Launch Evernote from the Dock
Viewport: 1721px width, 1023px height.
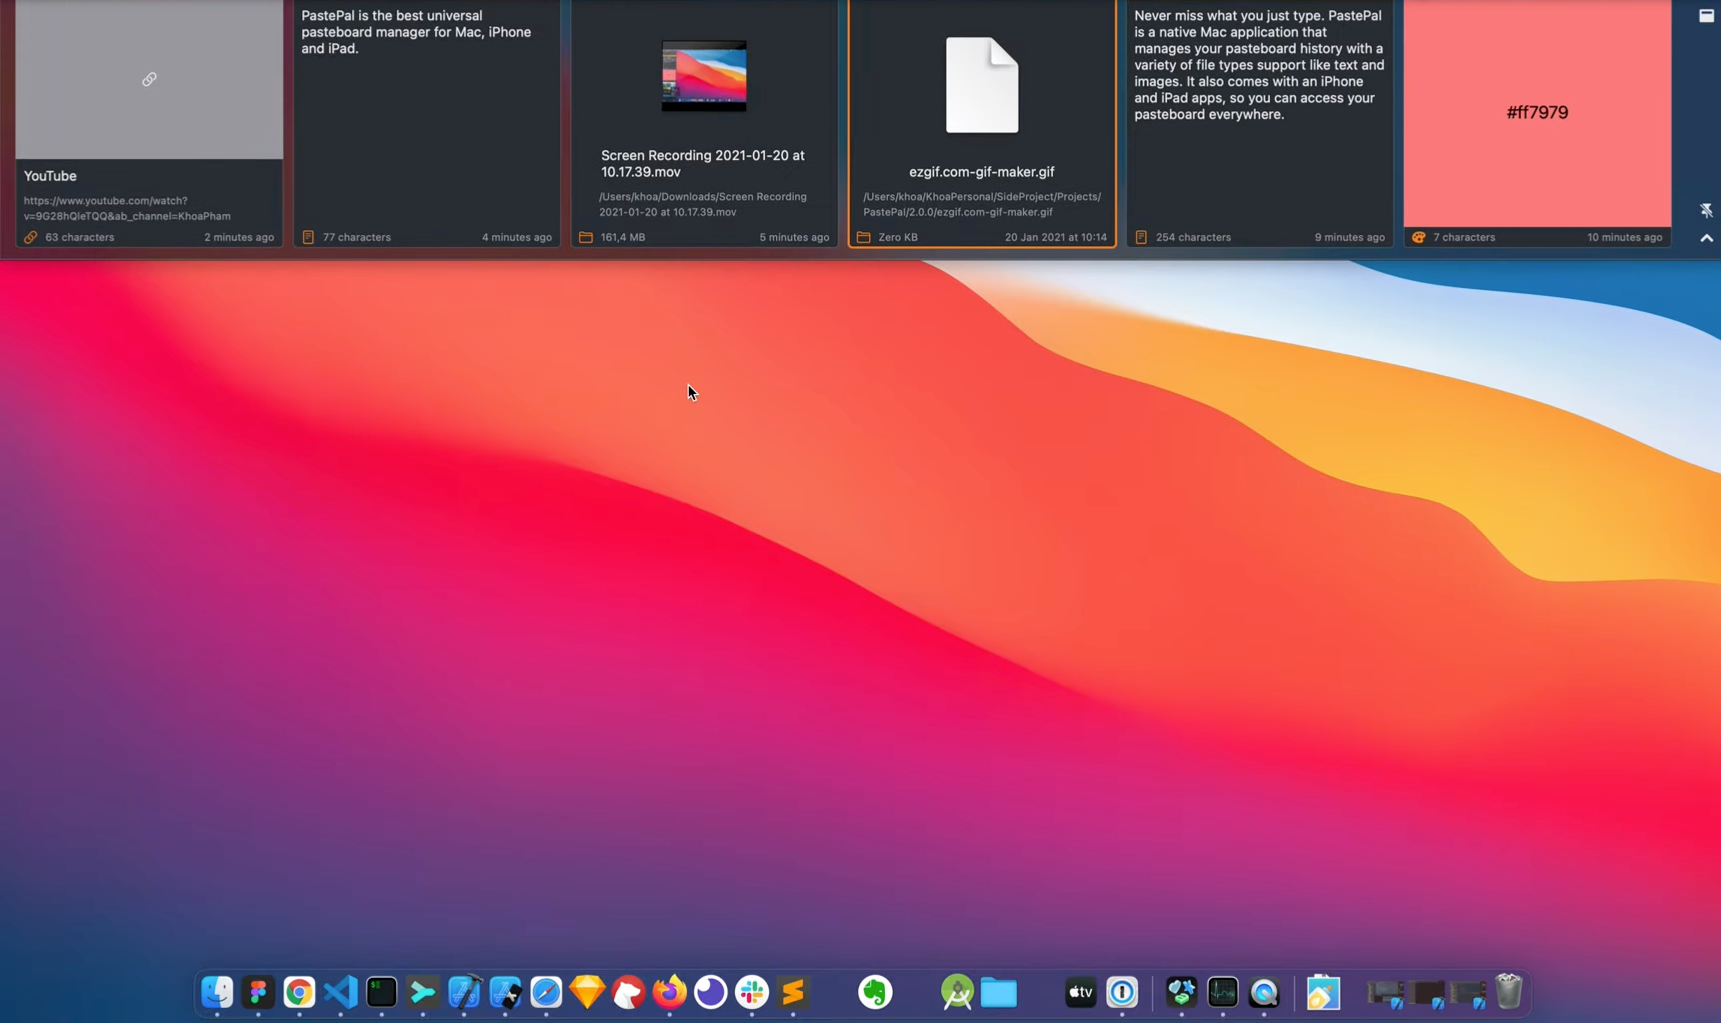pyautogui.click(x=875, y=992)
